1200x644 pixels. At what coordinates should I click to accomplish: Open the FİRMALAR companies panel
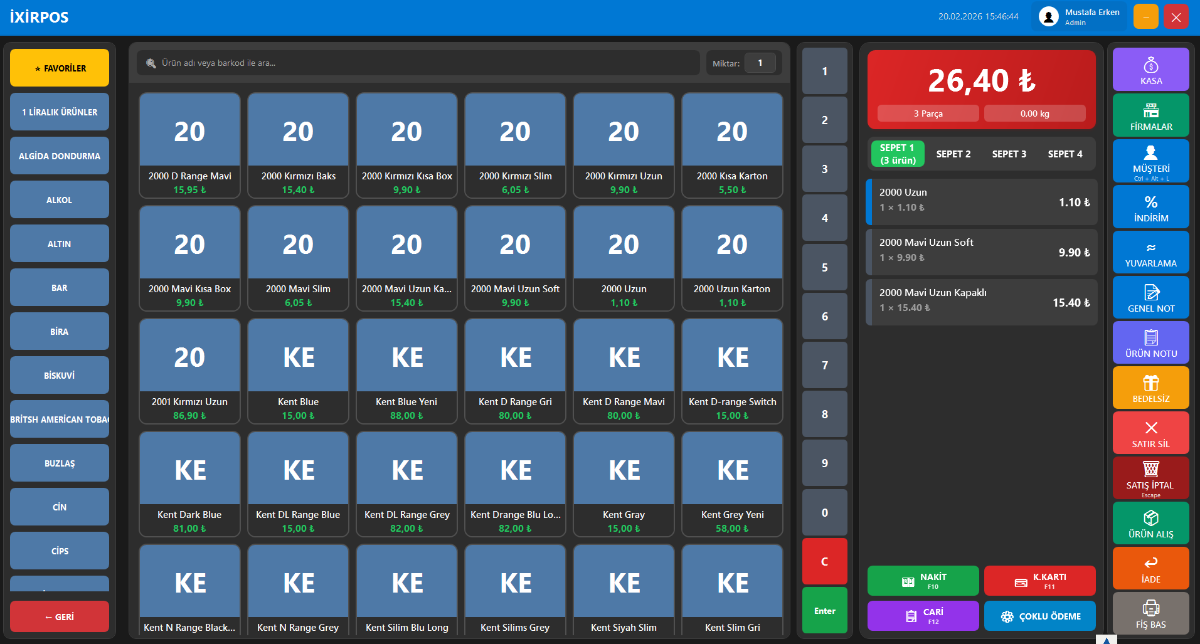tap(1150, 115)
